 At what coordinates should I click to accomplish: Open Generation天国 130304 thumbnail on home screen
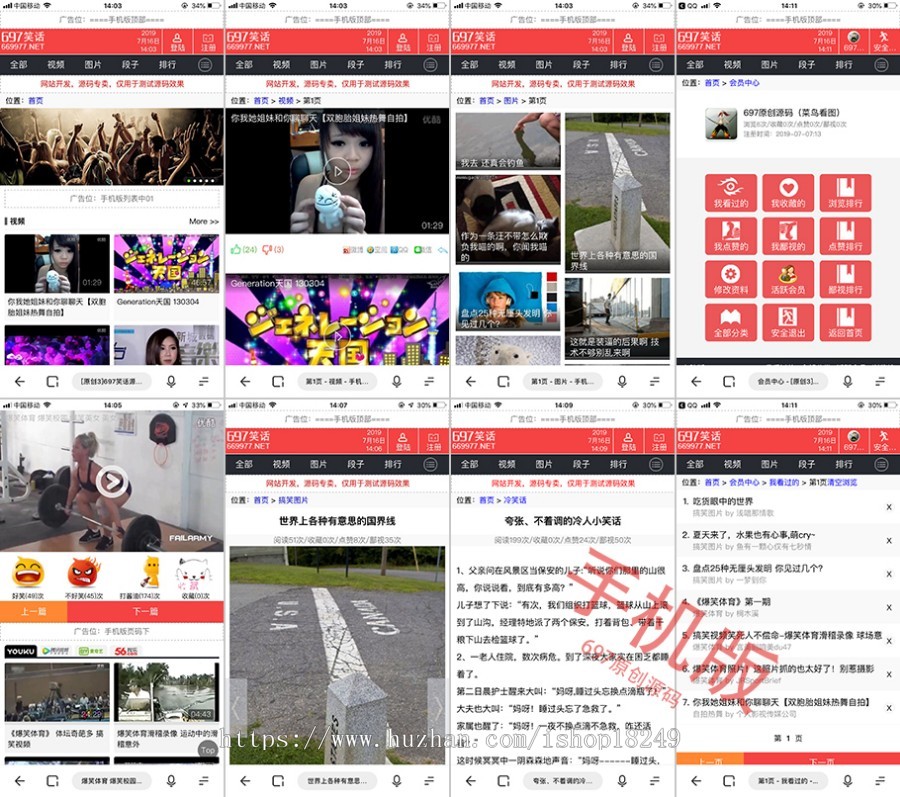(x=166, y=263)
